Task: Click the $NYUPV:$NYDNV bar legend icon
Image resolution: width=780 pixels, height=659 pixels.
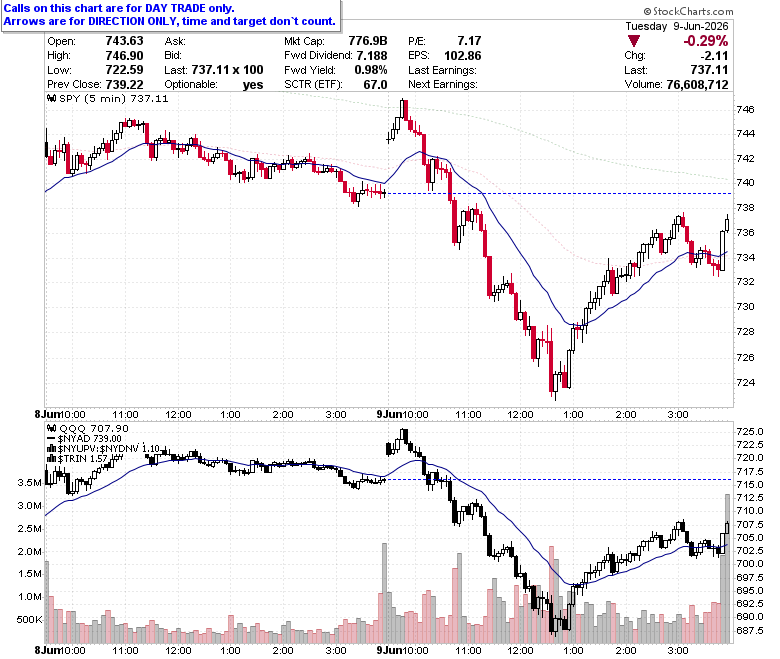Action: 51,449
